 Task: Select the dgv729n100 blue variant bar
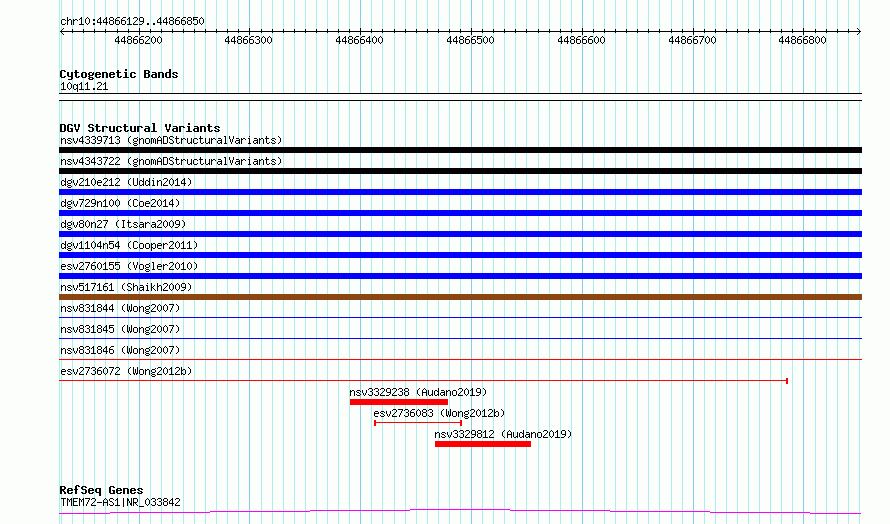pyautogui.click(x=460, y=213)
